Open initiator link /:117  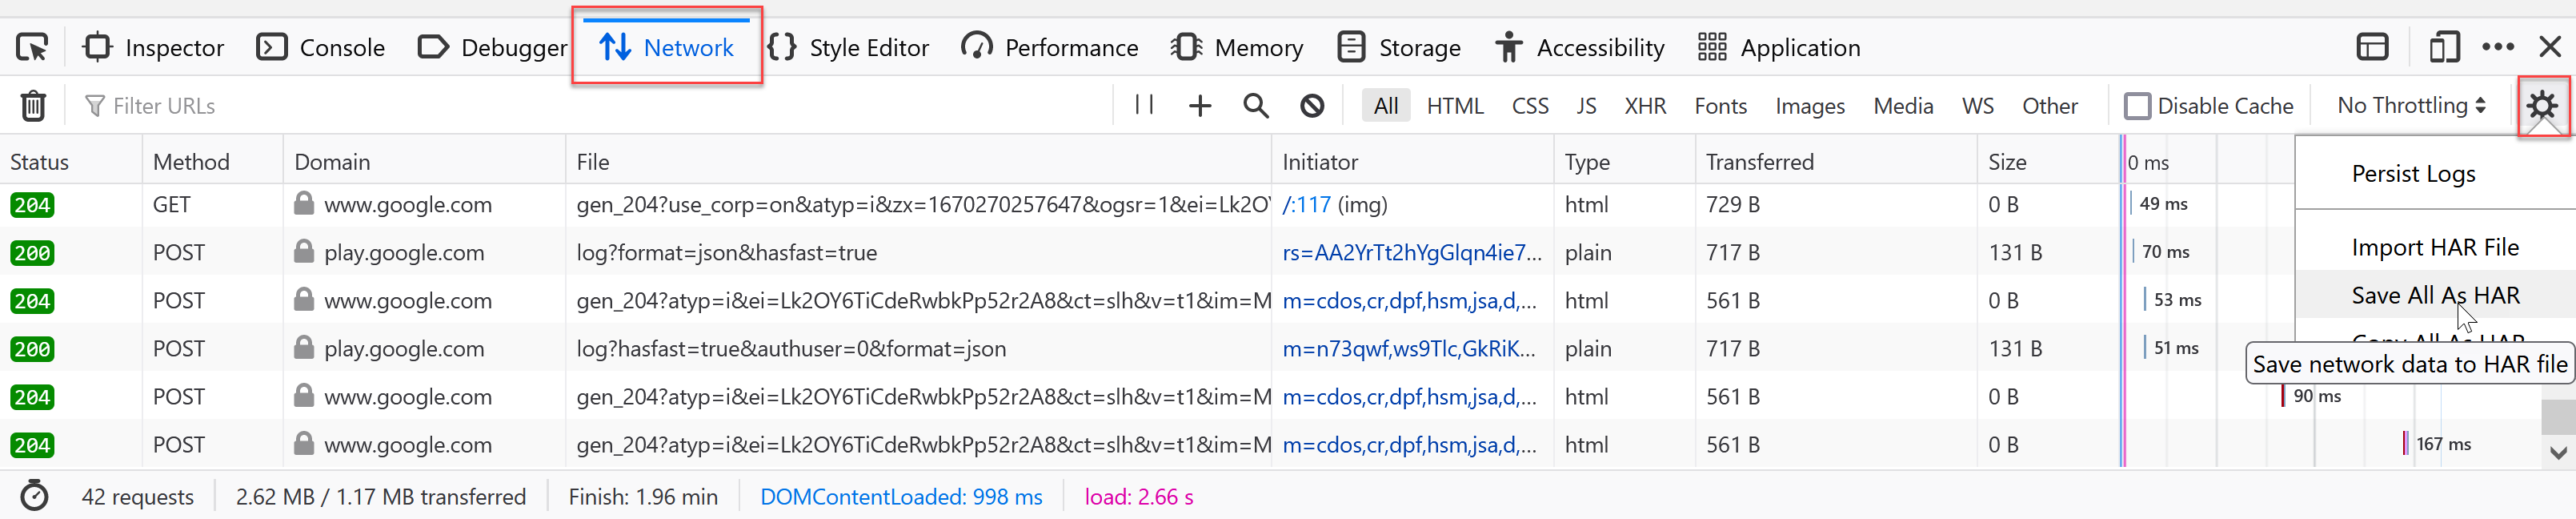tap(1306, 205)
